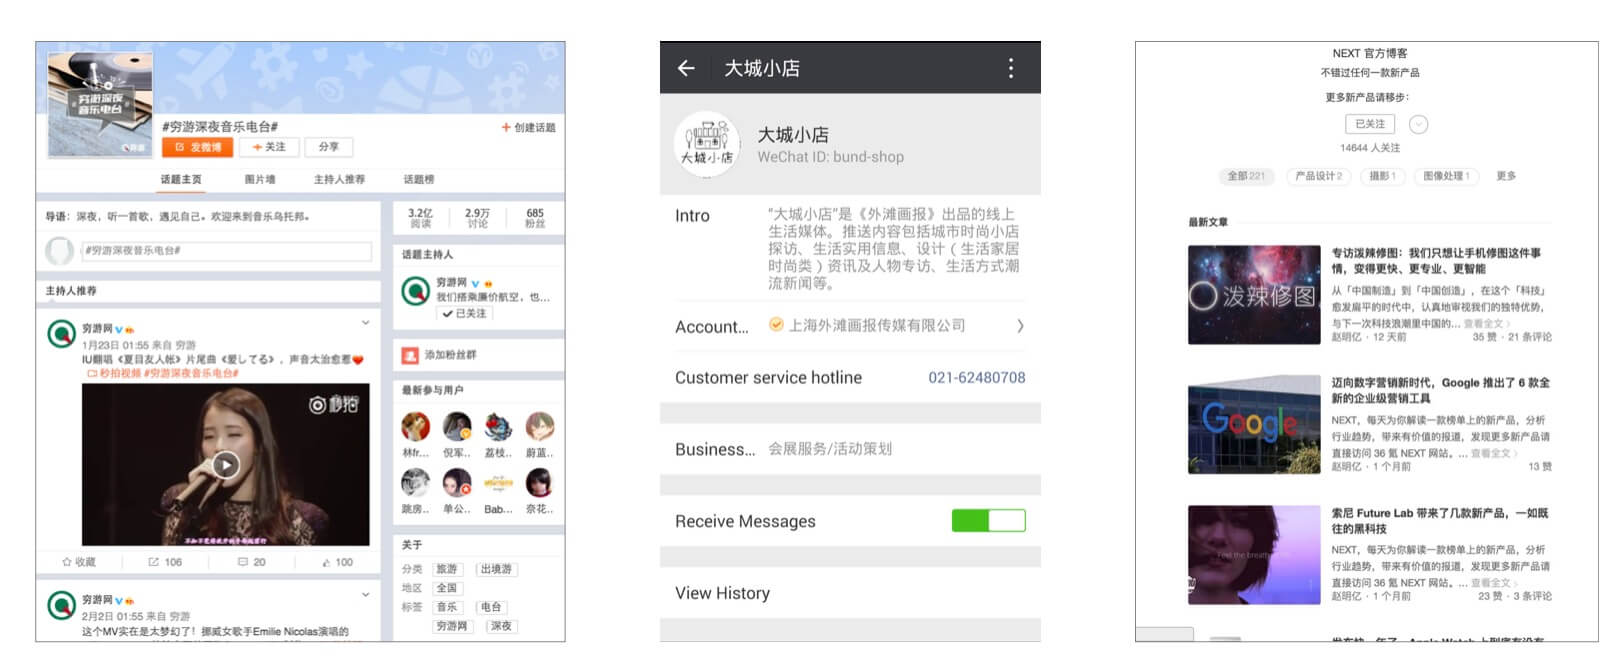Viewport: 1600px width, 656px height.
Task: Expand the dropdown arrow on the February 2 post
Action: pos(365,595)
